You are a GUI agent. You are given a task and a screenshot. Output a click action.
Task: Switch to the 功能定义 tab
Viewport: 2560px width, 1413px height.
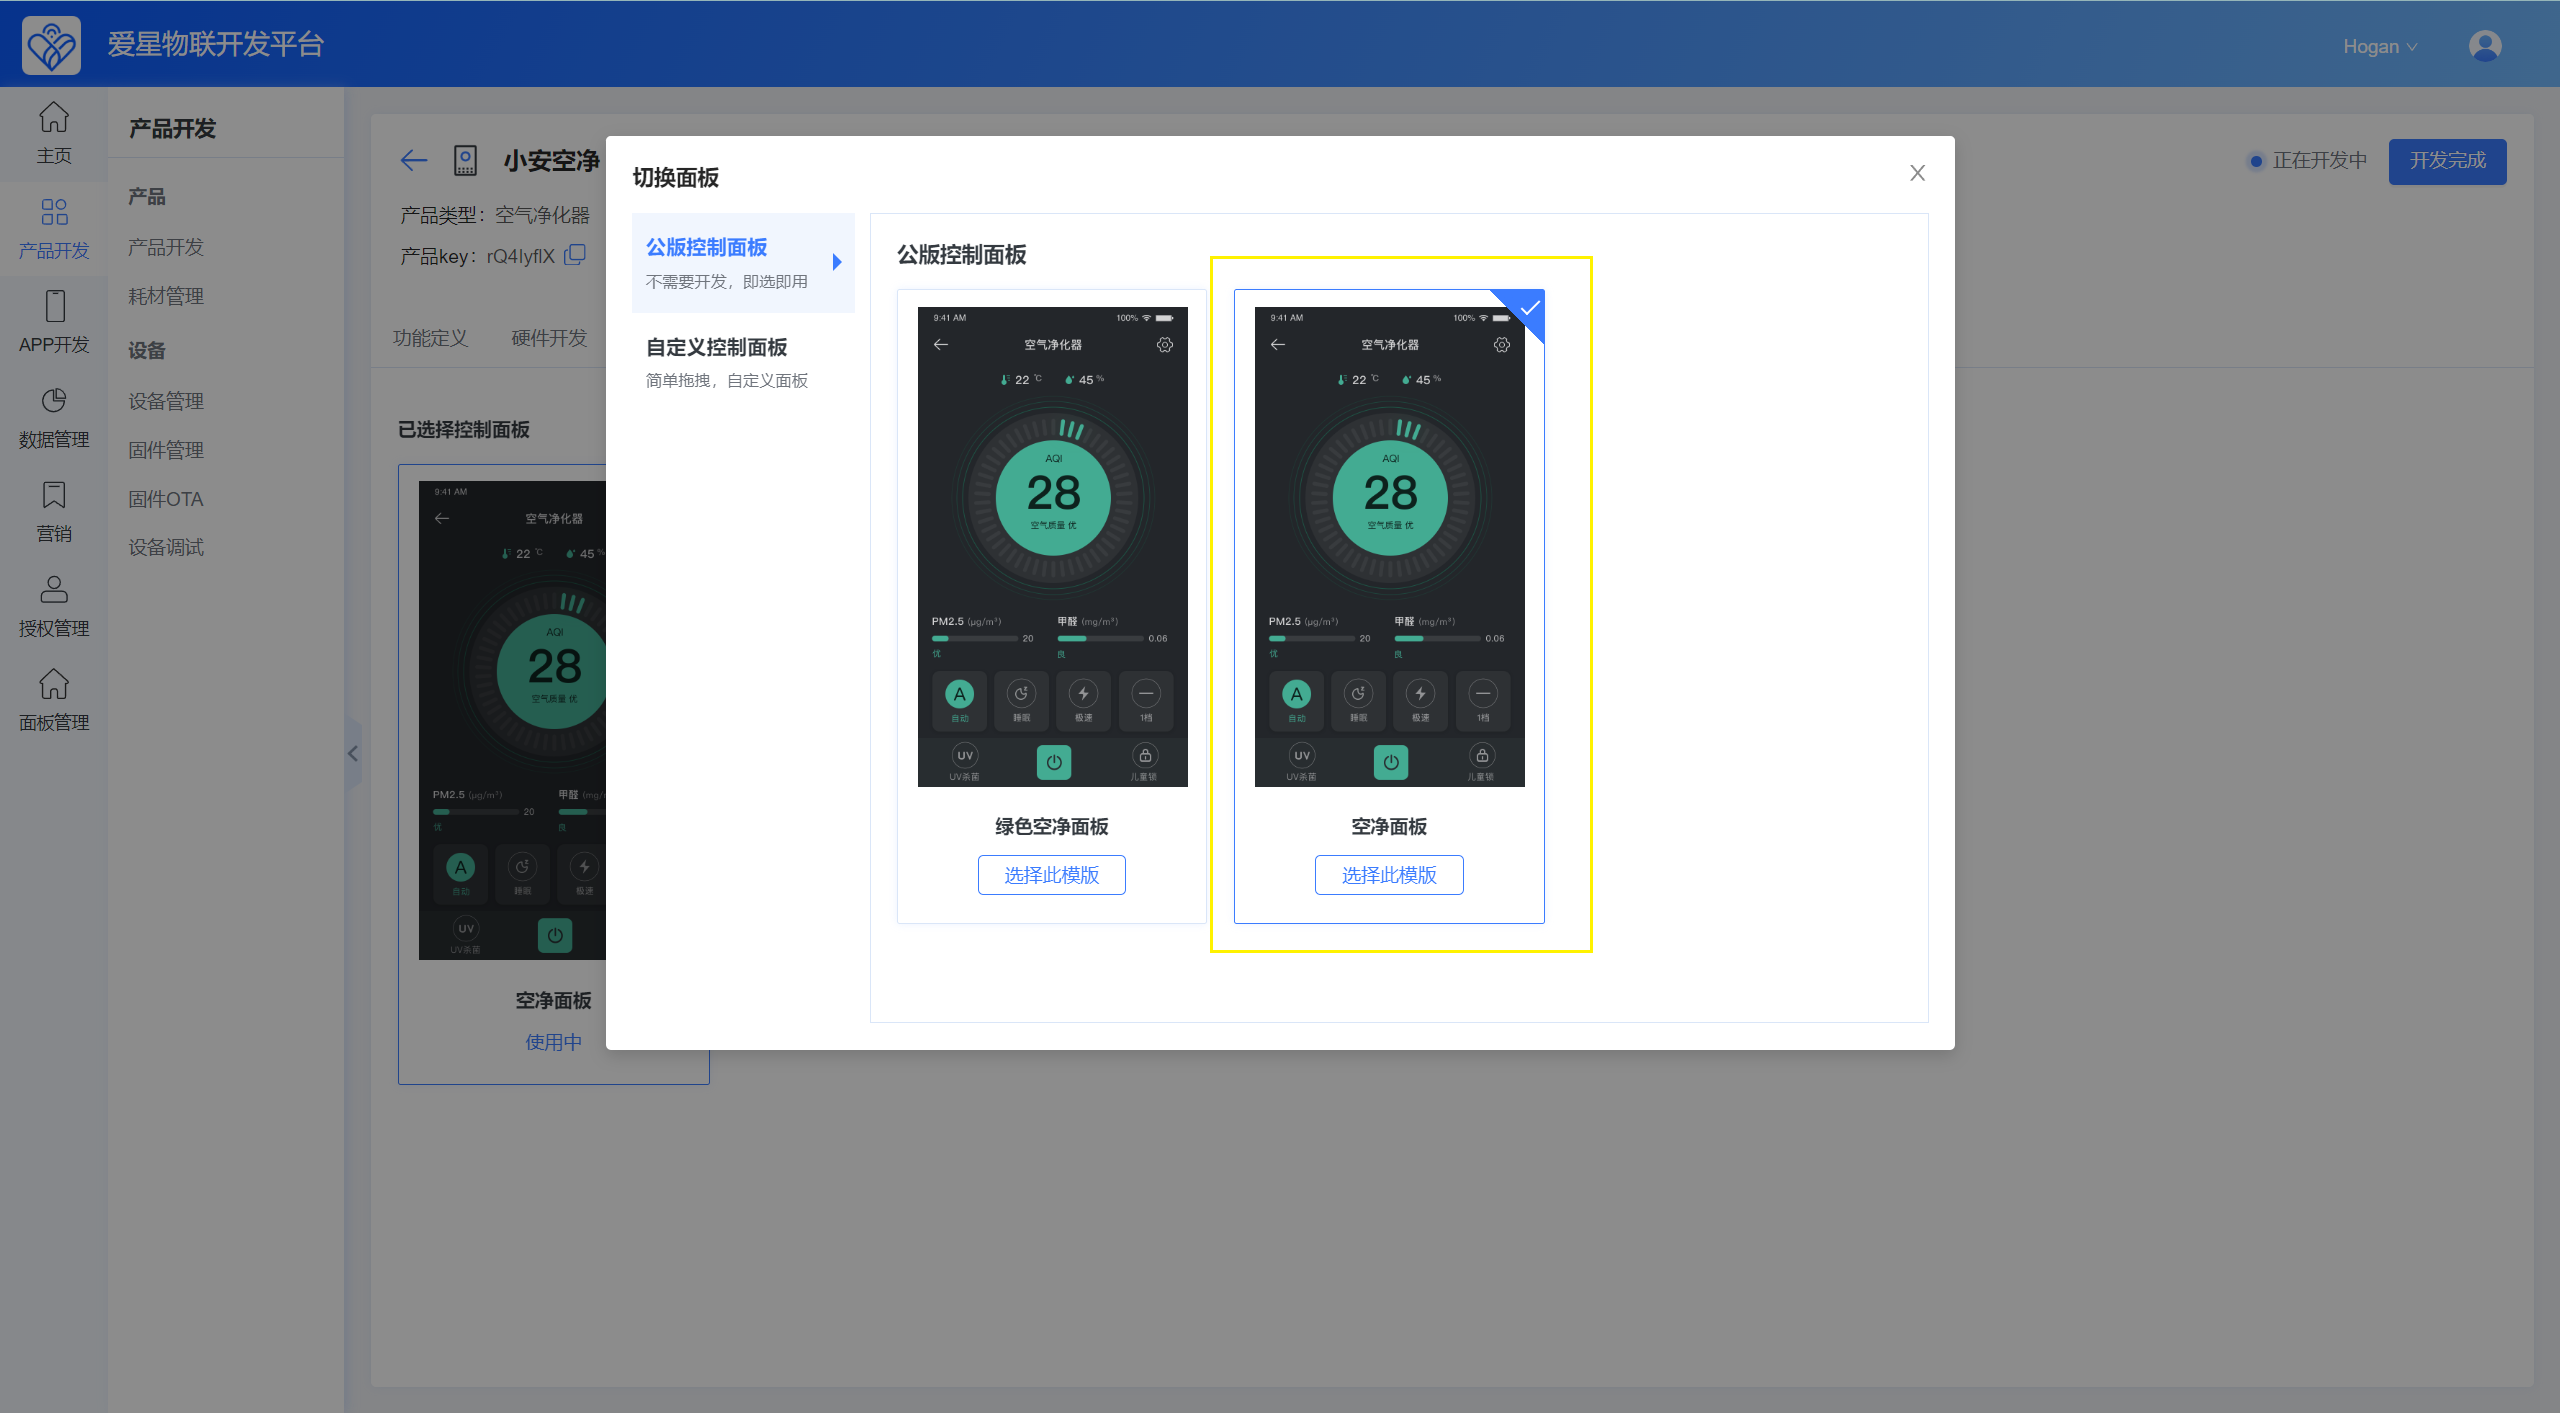click(430, 338)
